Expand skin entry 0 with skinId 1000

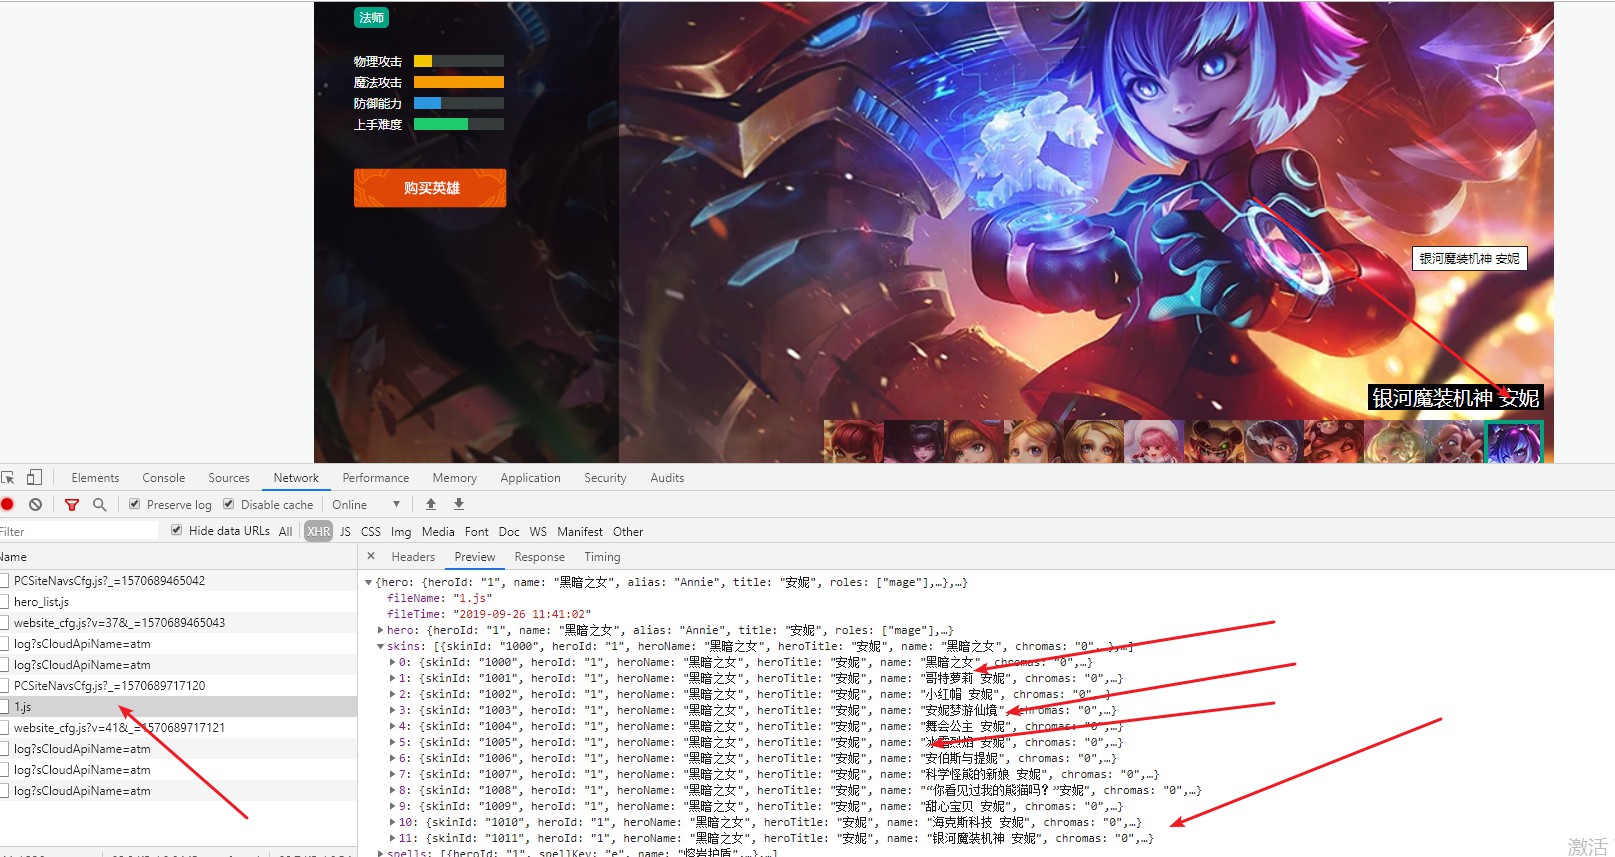pos(392,662)
